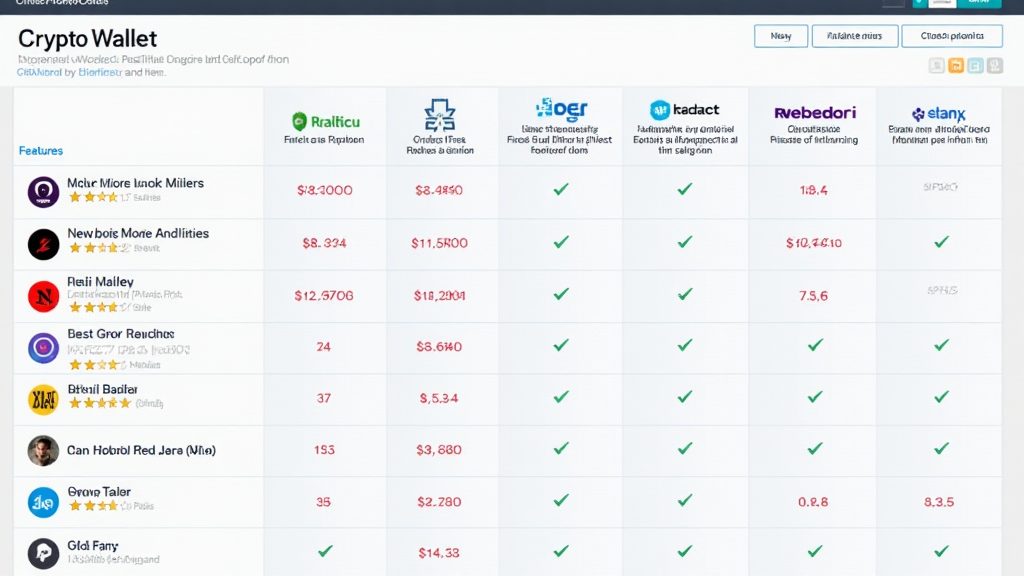Click the 8.3.5 value in Grovo Taler row

(x=939, y=502)
